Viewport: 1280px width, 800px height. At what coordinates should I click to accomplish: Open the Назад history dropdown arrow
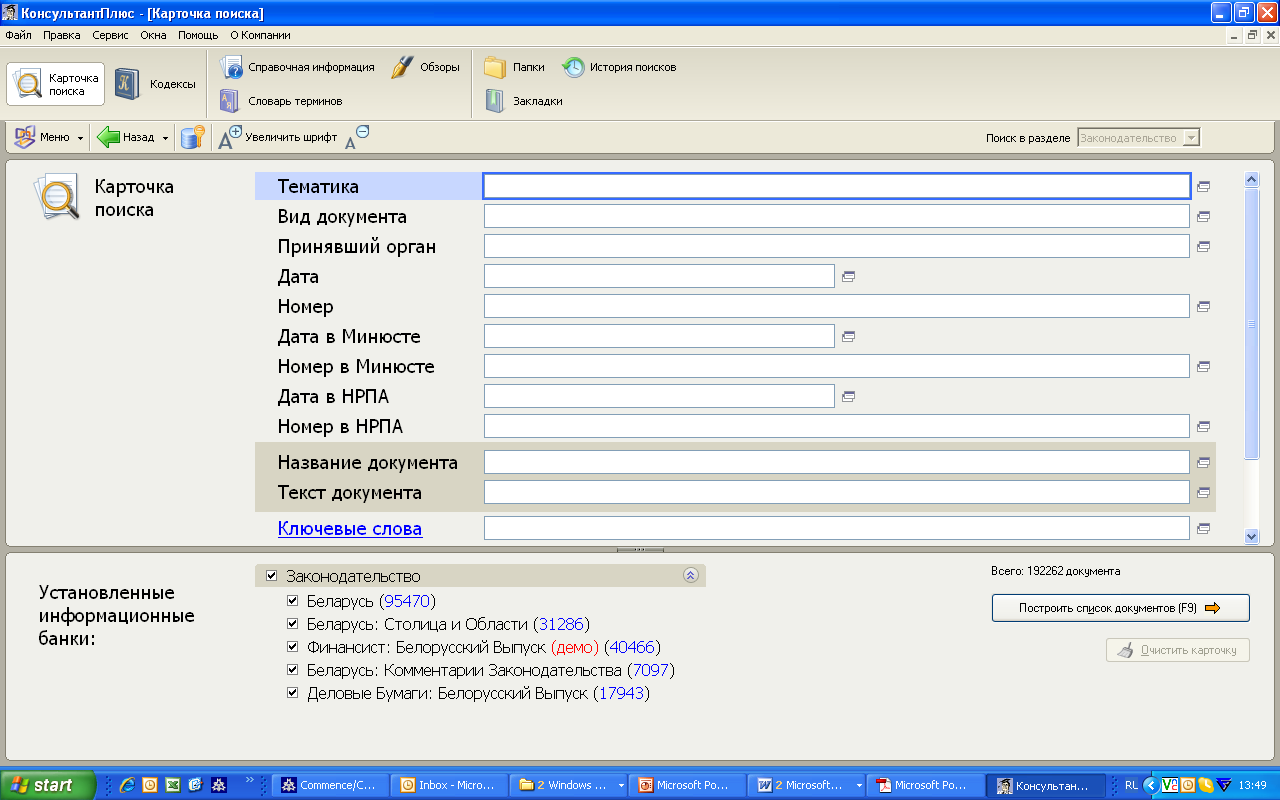point(165,138)
